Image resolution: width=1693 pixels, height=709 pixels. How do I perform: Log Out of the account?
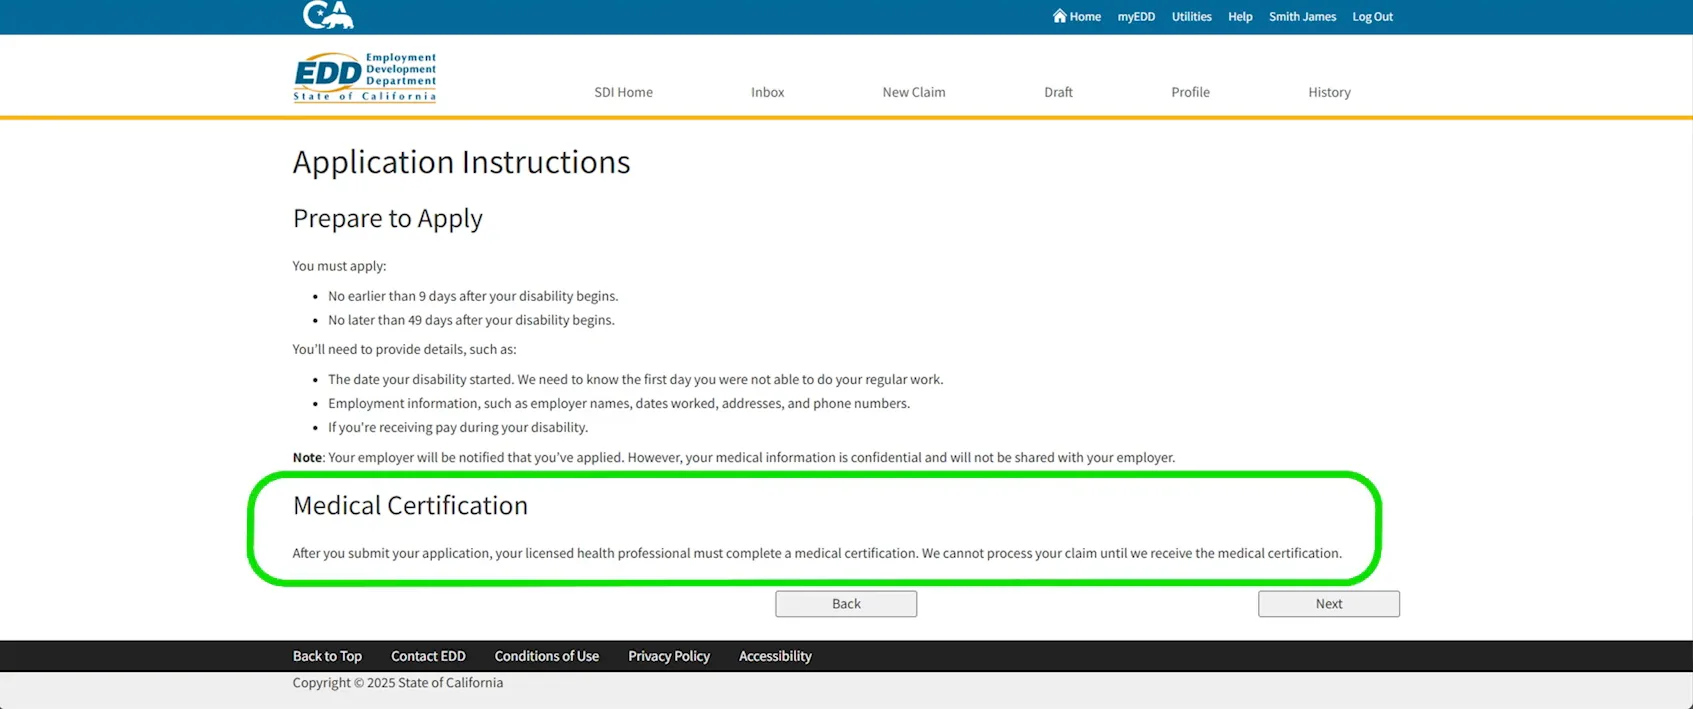pos(1372,16)
